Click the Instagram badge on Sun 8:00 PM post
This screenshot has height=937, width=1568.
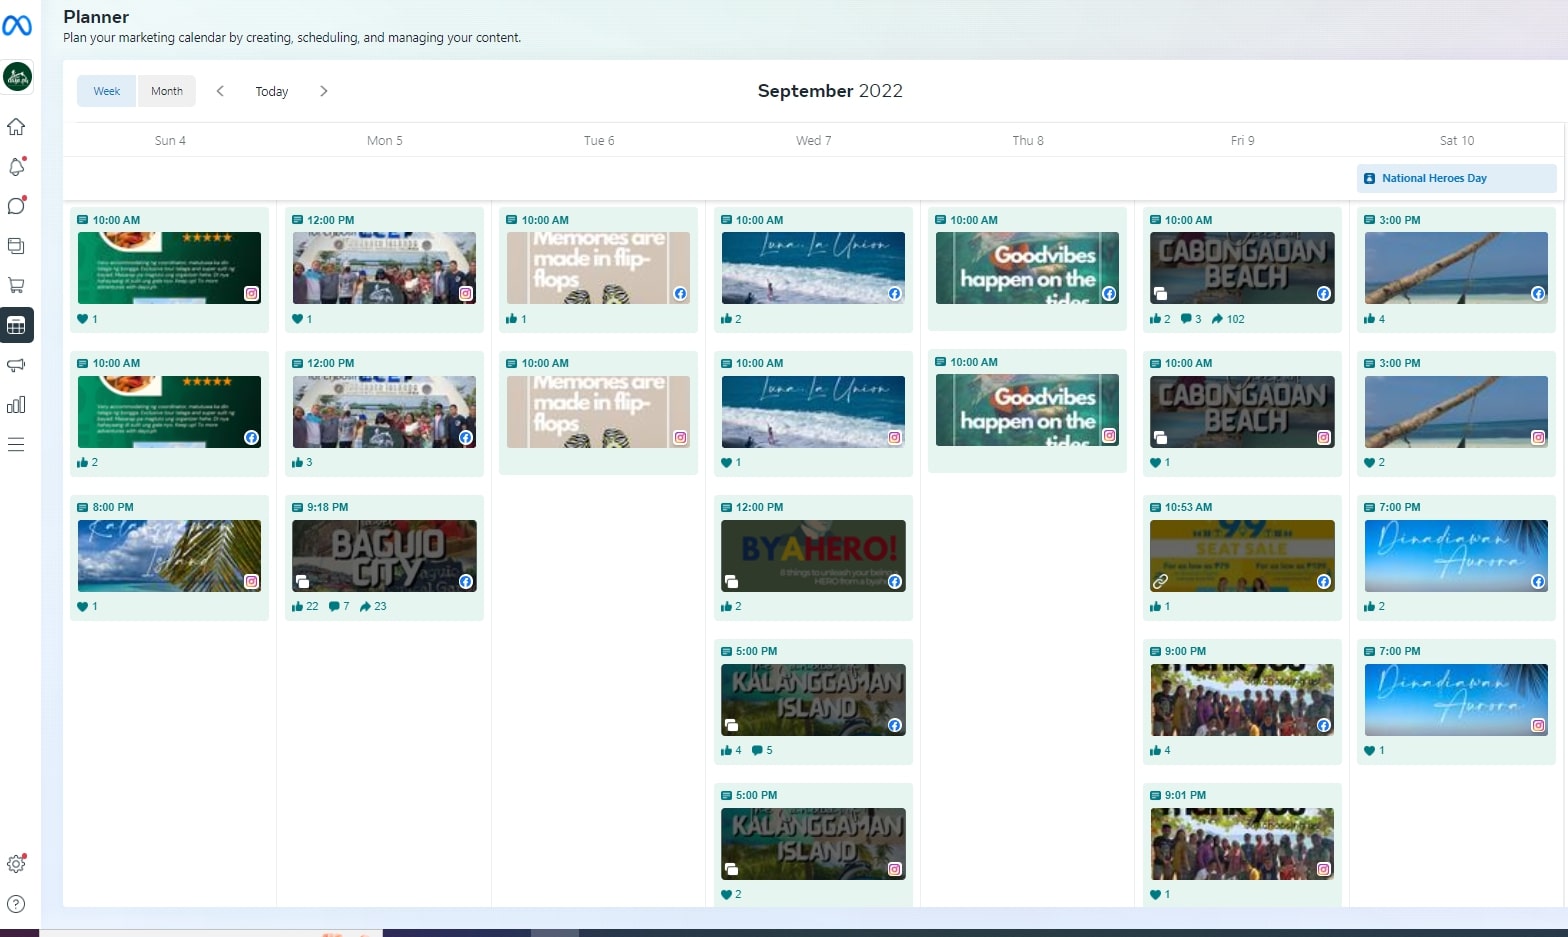[x=252, y=581]
